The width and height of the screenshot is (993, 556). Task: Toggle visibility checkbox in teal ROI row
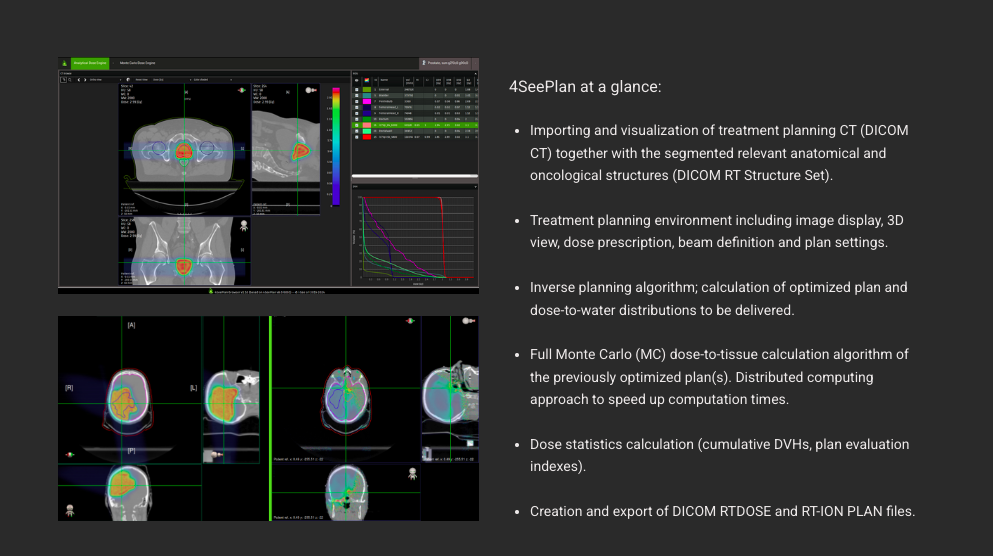[357, 96]
